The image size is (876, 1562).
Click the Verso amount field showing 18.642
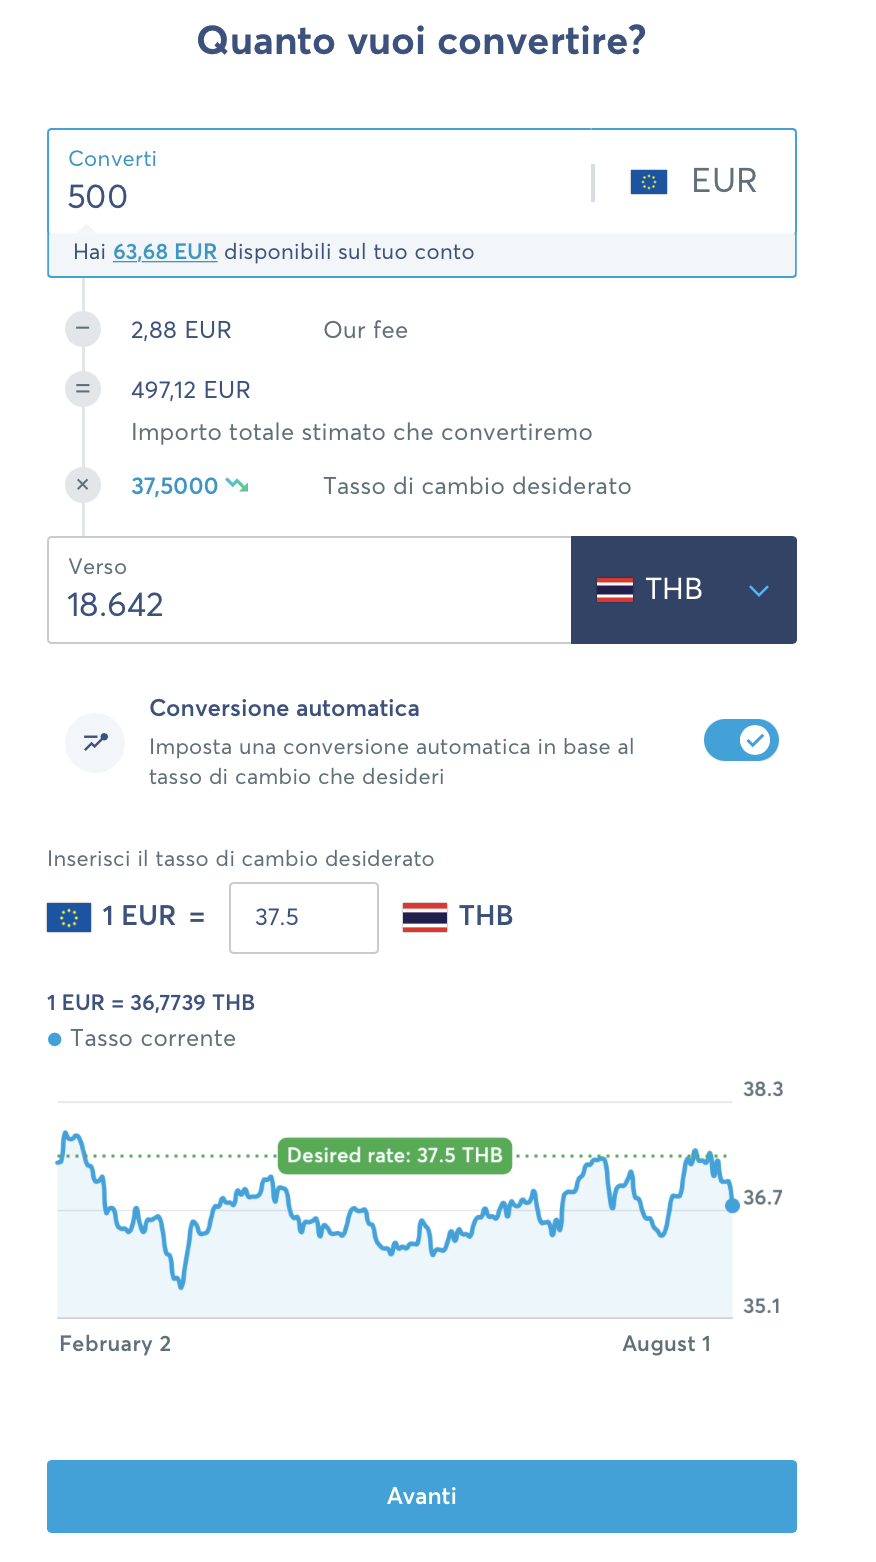coord(310,604)
